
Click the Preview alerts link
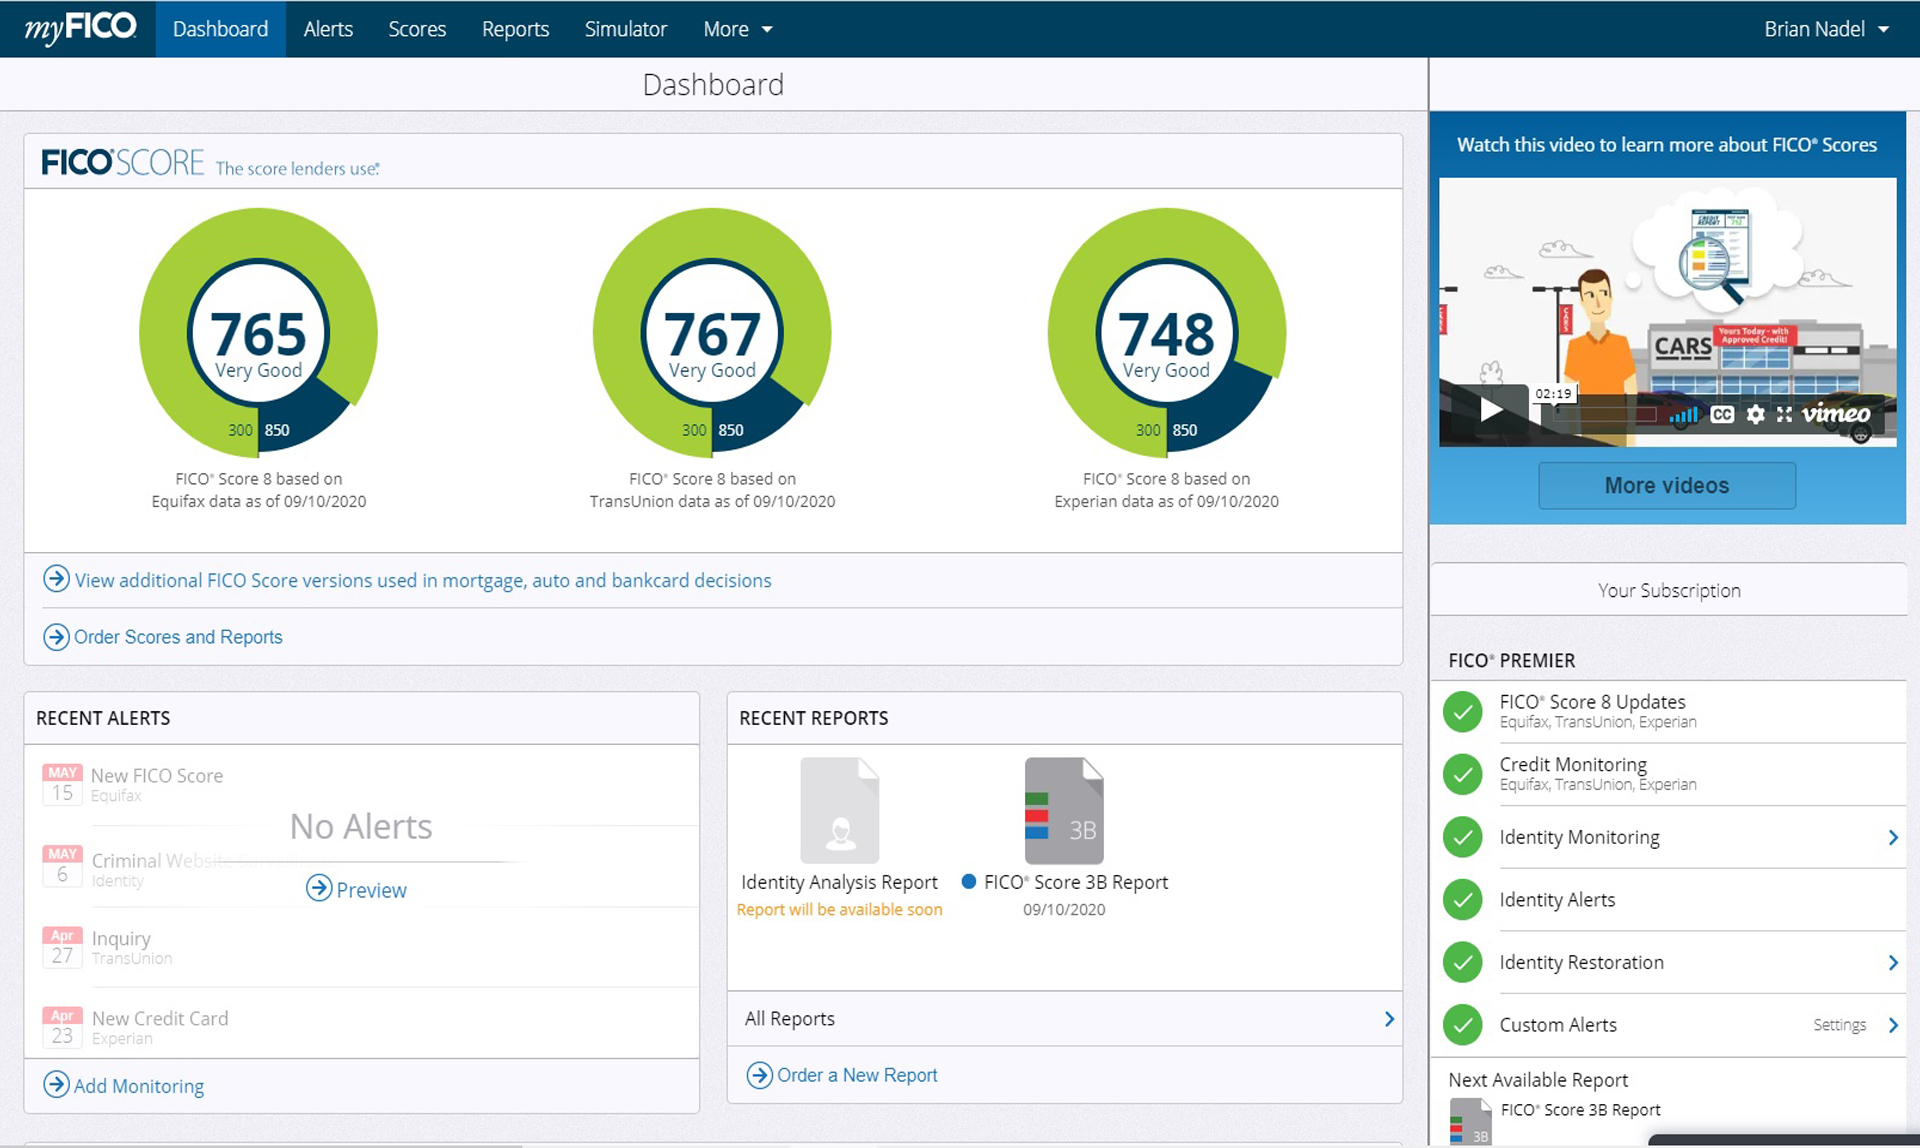371,889
